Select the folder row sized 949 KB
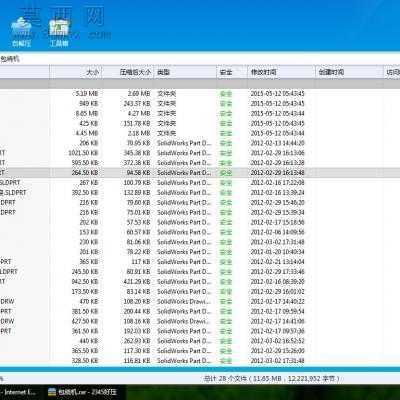 coord(200,104)
